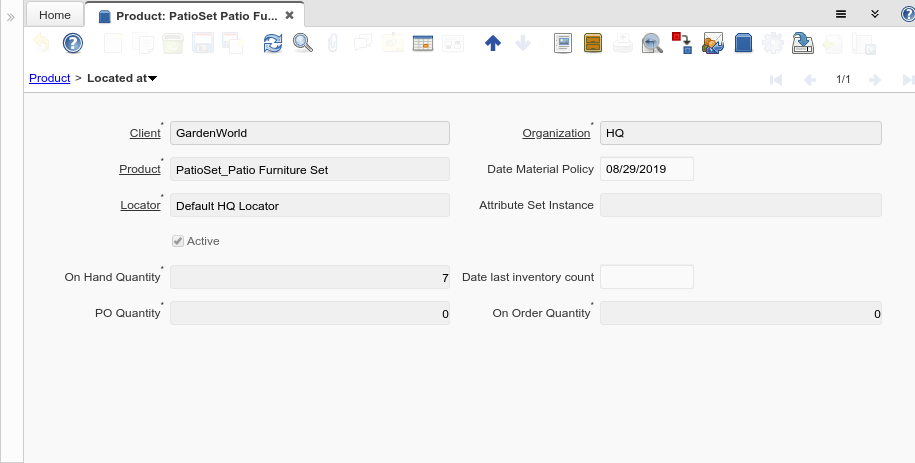Open the Find record magnifier

[302, 43]
